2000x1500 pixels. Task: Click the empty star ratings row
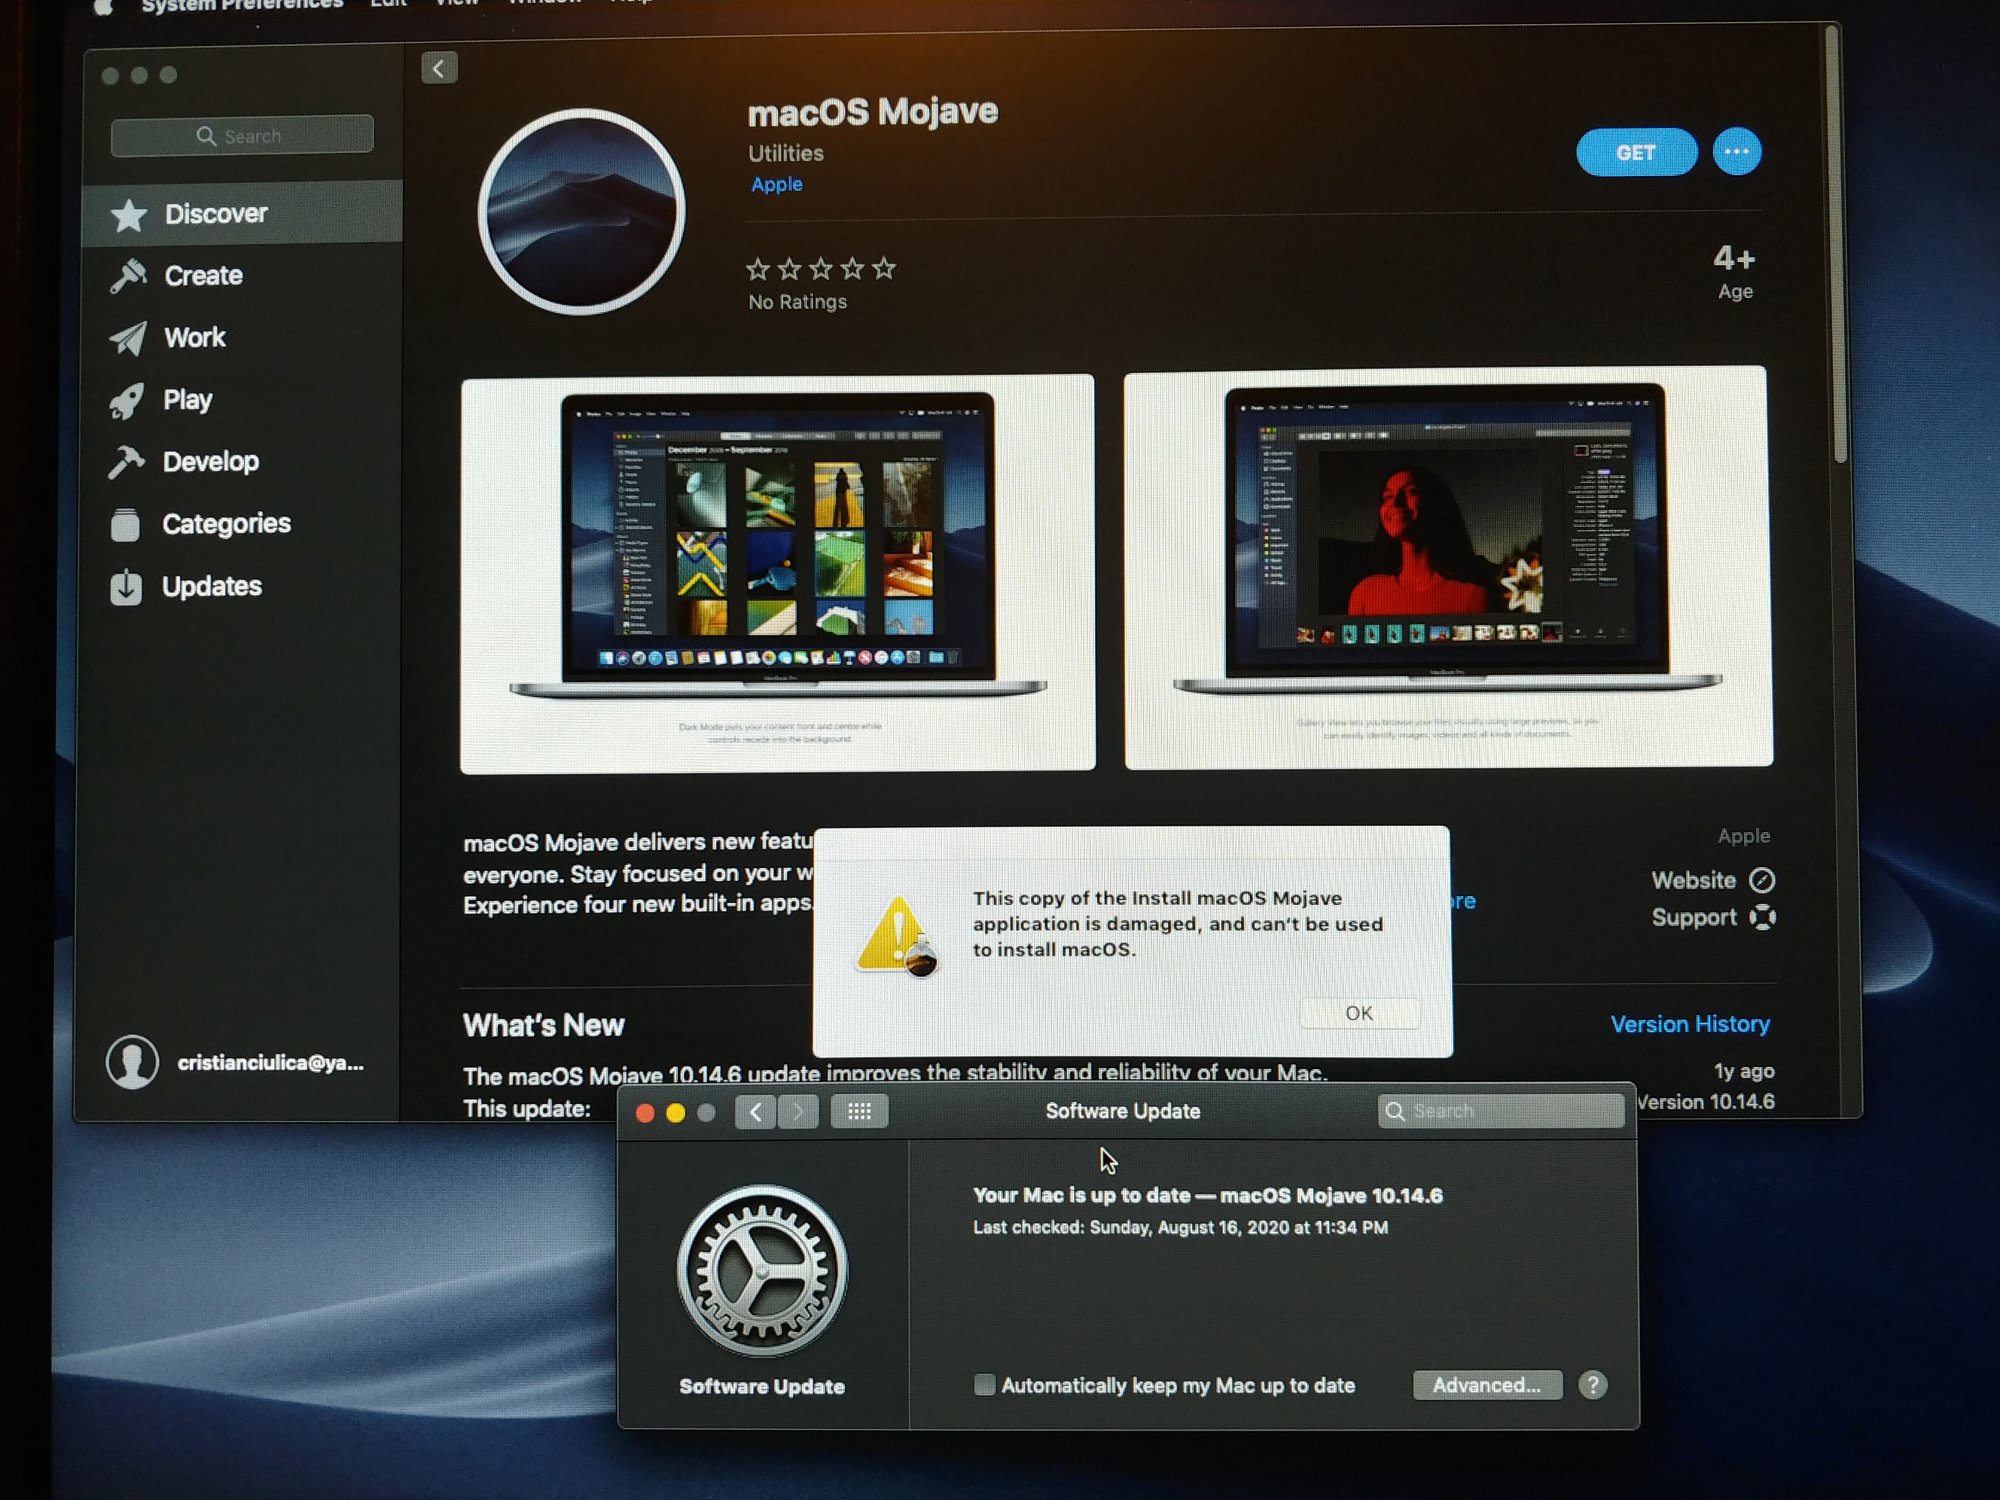coord(821,268)
